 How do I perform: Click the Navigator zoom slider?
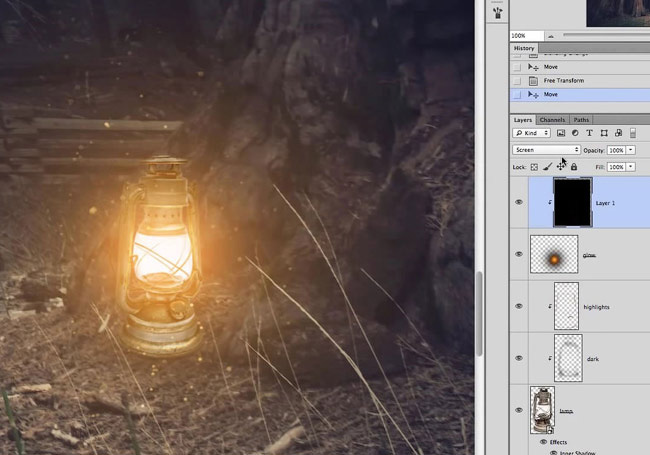coord(606,36)
